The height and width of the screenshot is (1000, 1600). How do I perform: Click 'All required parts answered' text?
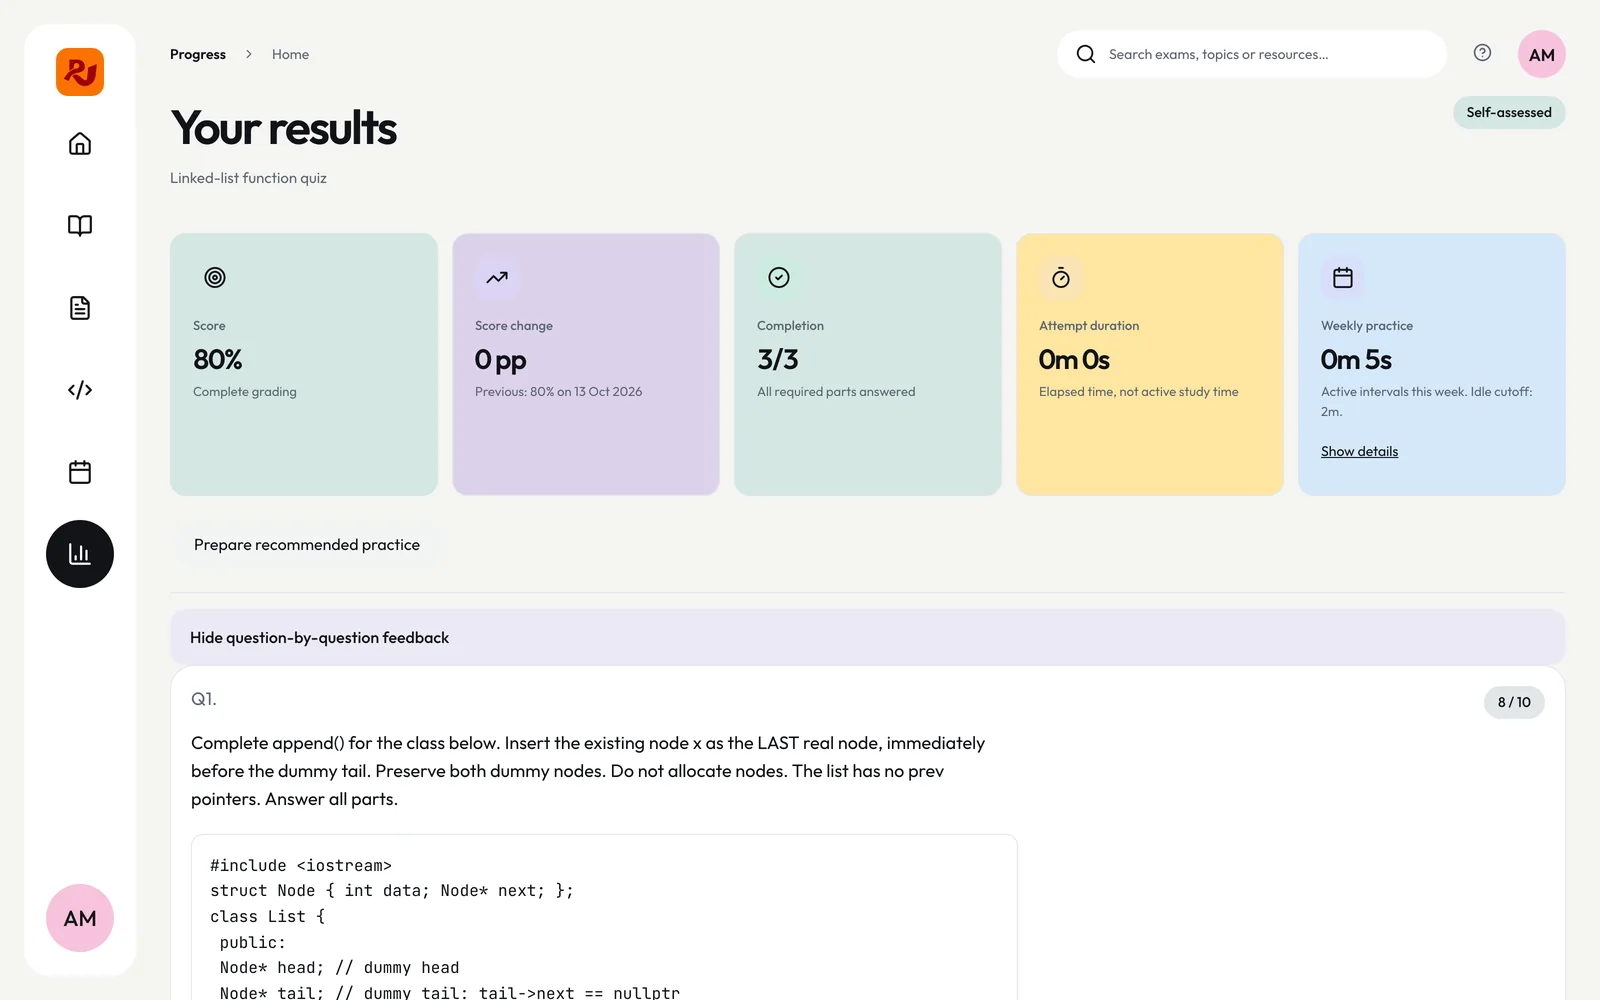point(836,392)
